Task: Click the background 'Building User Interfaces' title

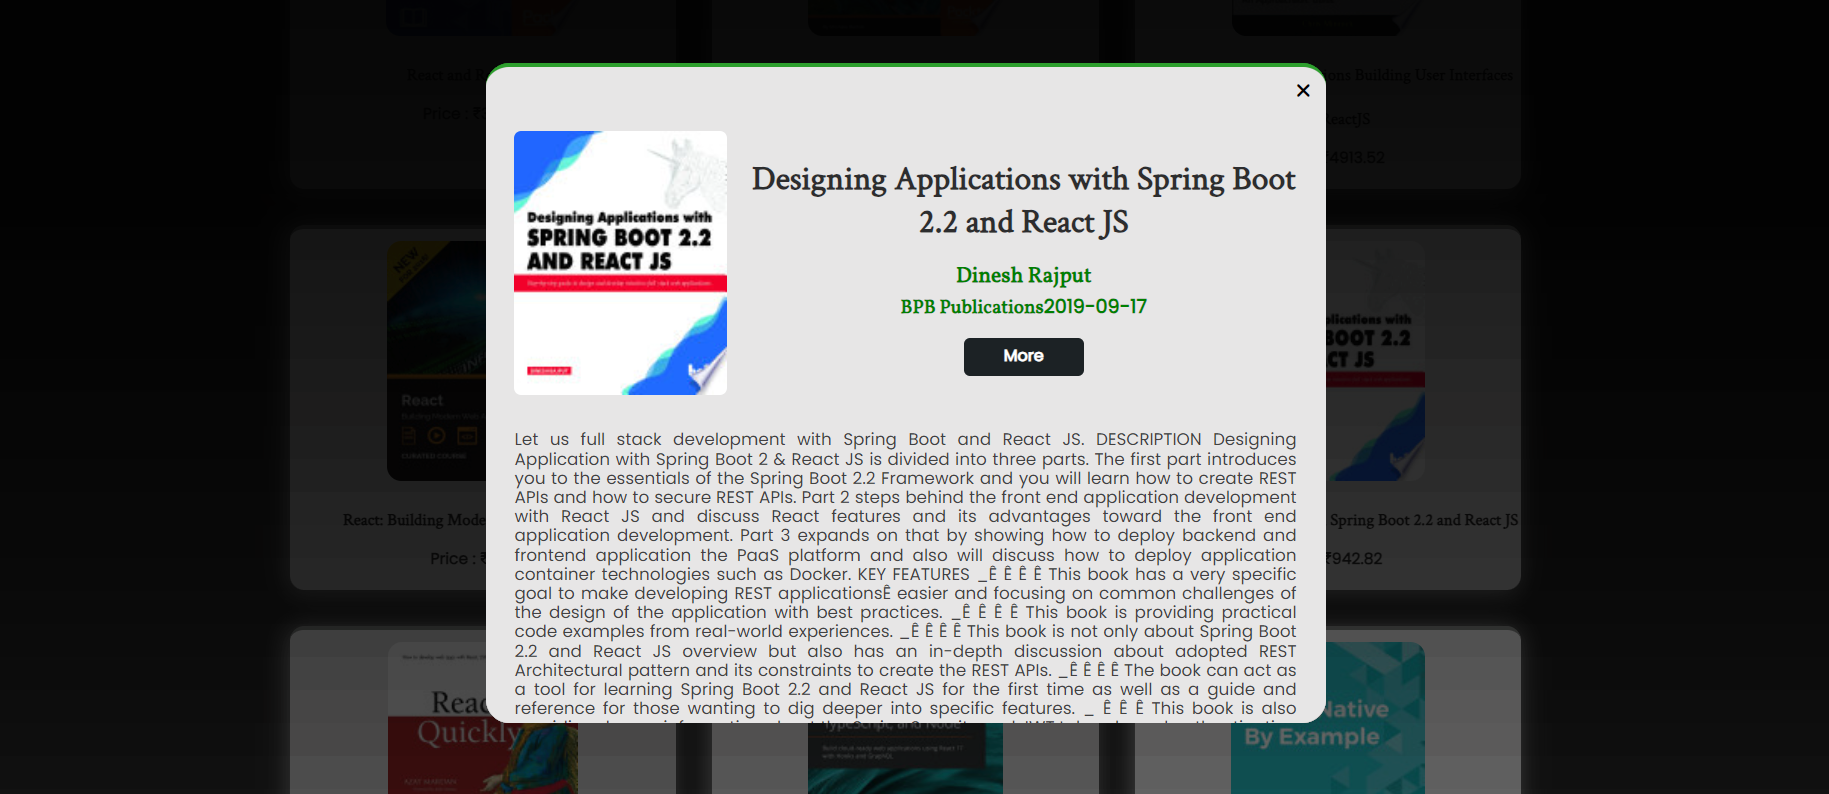Action: pyautogui.click(x=1420, y=75)
